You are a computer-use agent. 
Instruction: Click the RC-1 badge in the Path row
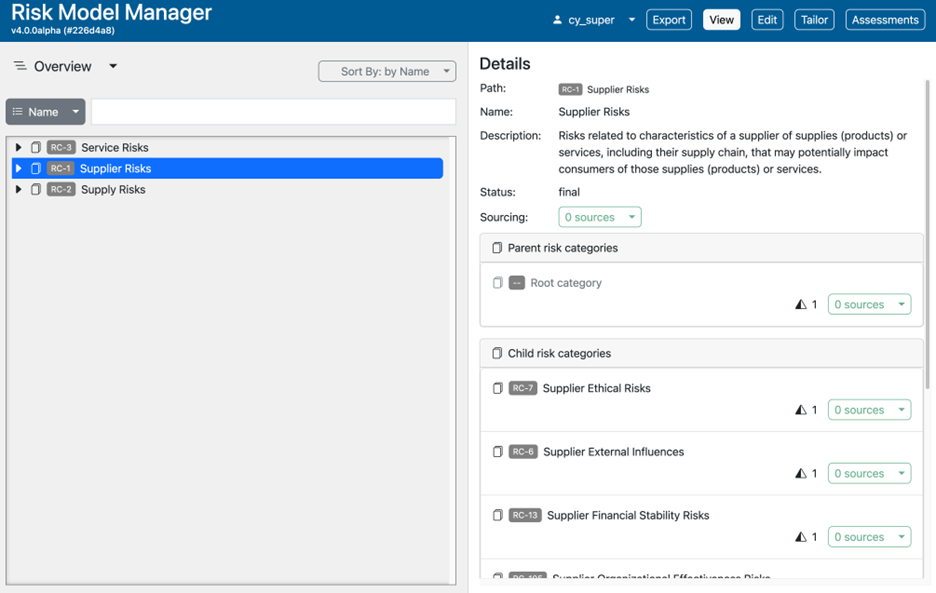point(570,89)
